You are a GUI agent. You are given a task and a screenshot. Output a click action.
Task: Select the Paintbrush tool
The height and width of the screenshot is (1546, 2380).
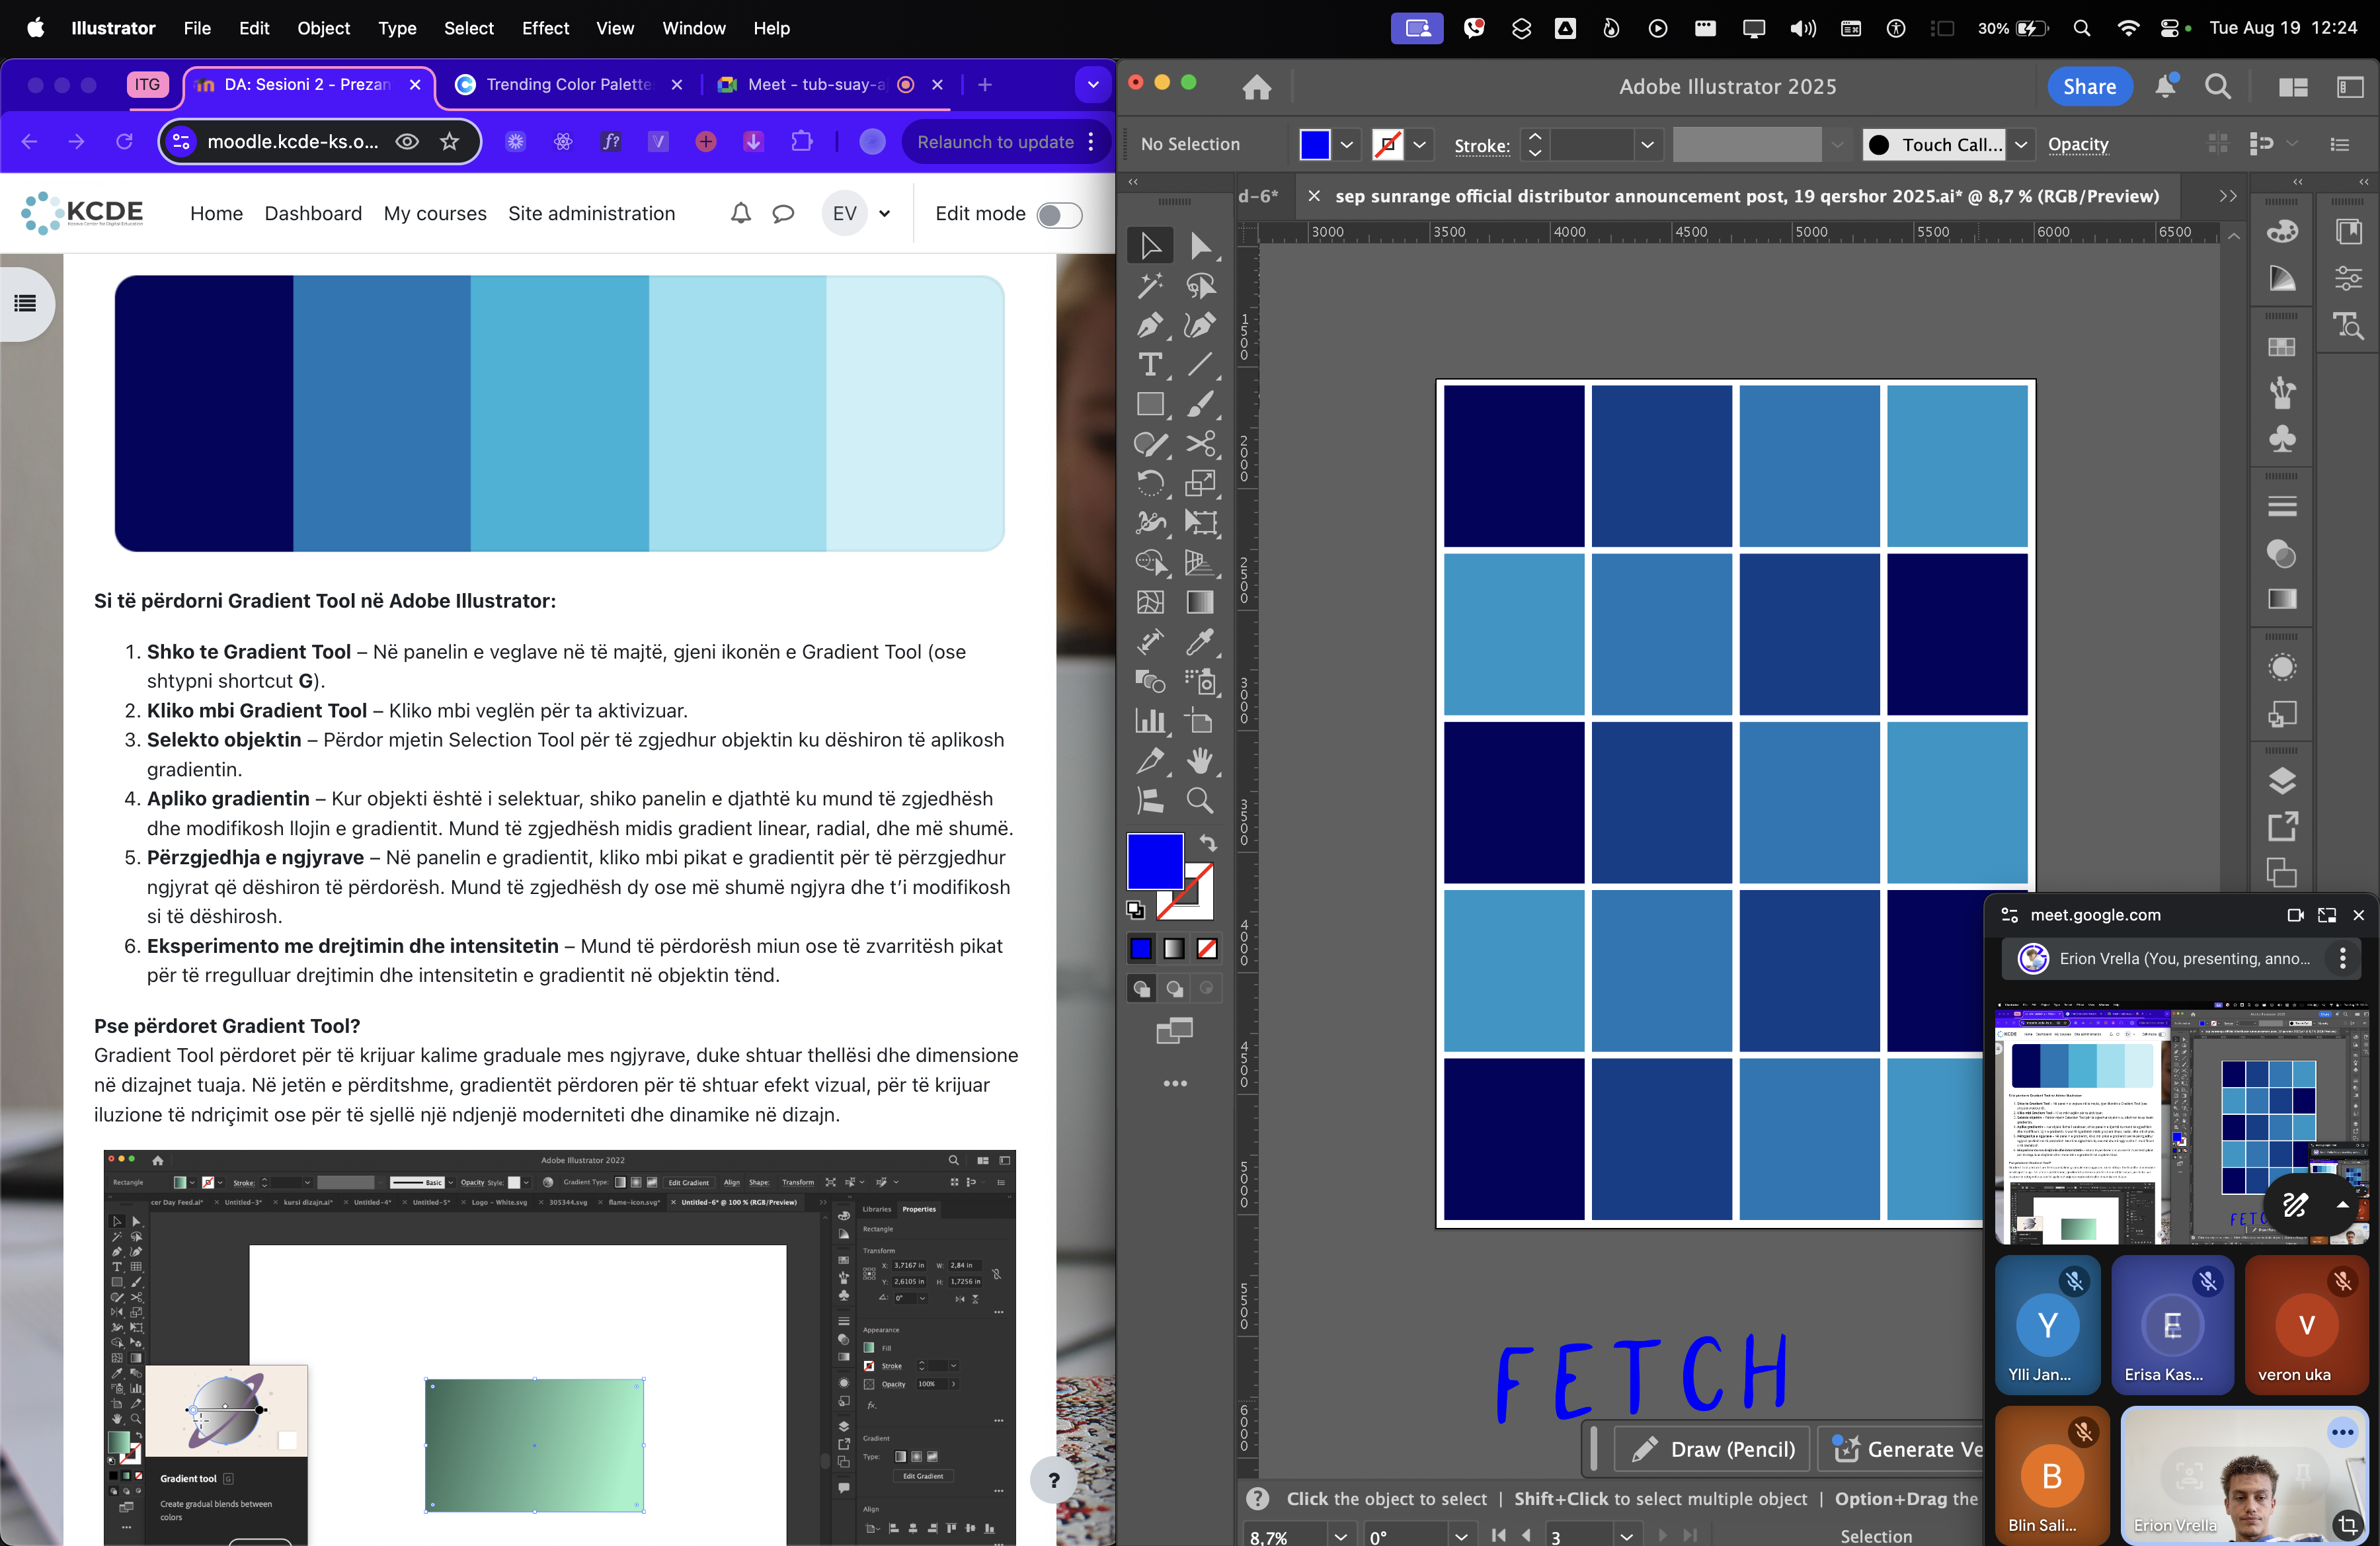tap(1200, 404)
